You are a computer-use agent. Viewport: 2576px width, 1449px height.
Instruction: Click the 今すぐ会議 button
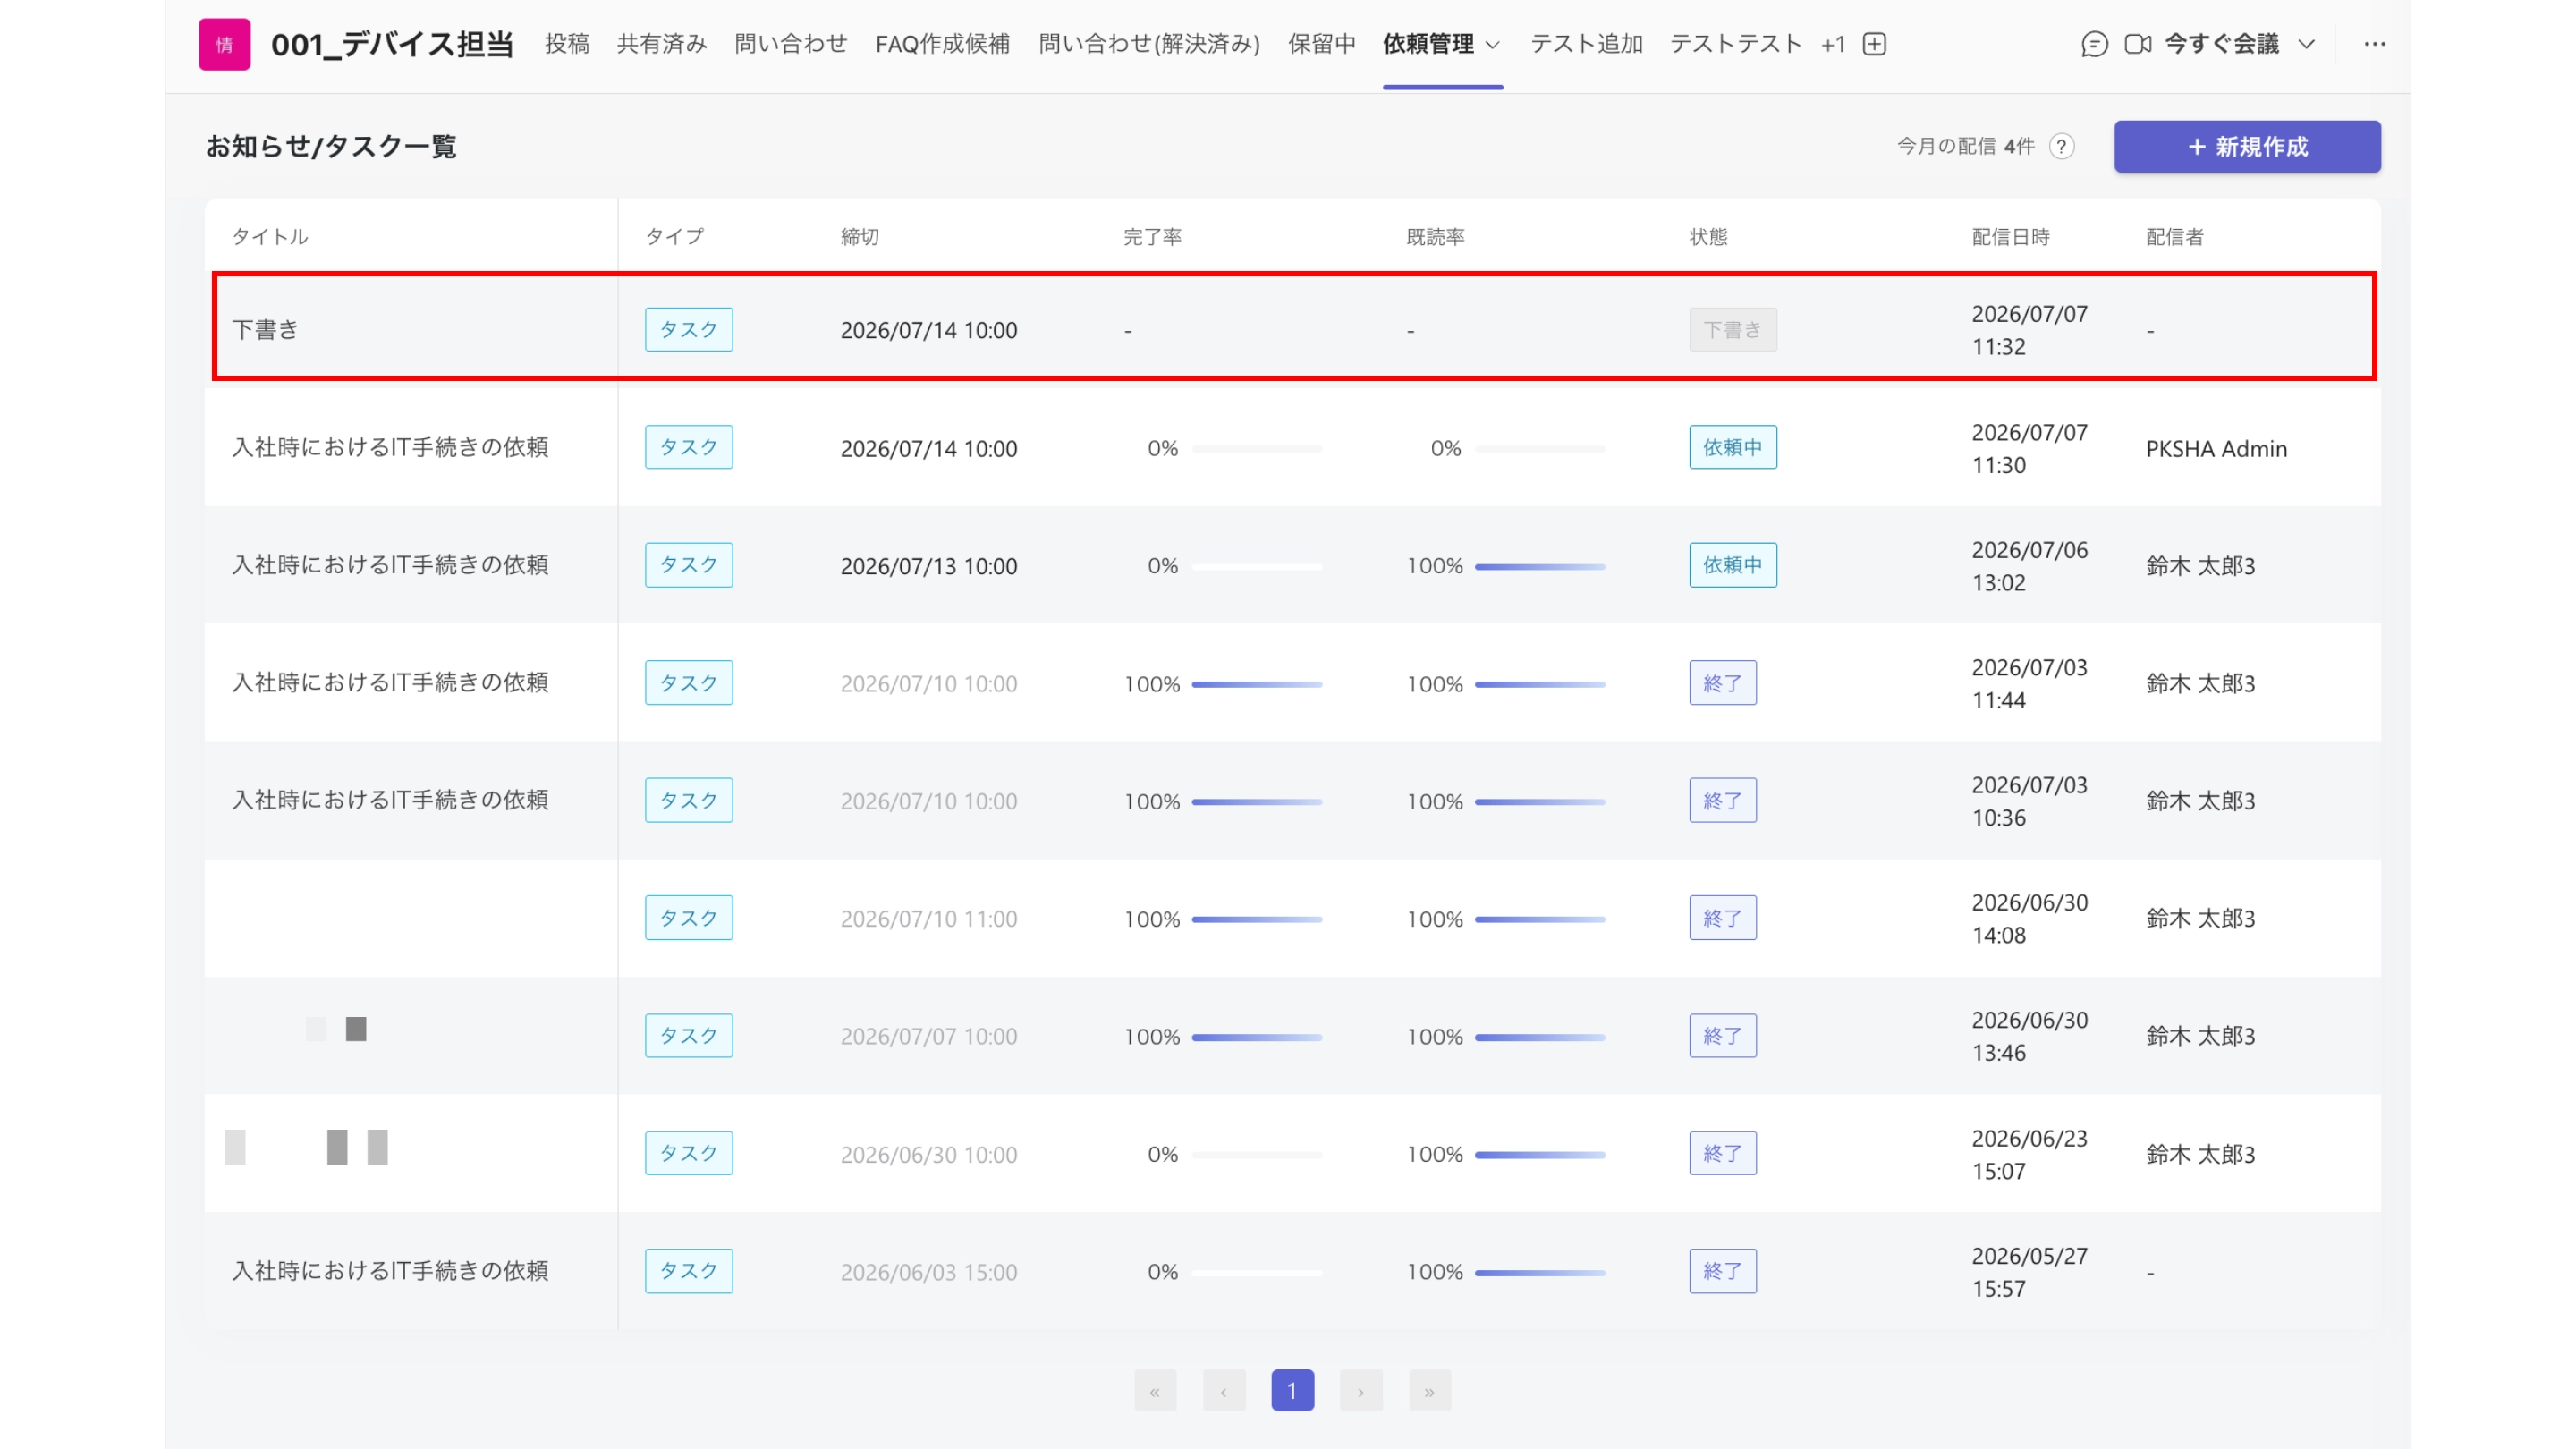tap(2222, 44)
